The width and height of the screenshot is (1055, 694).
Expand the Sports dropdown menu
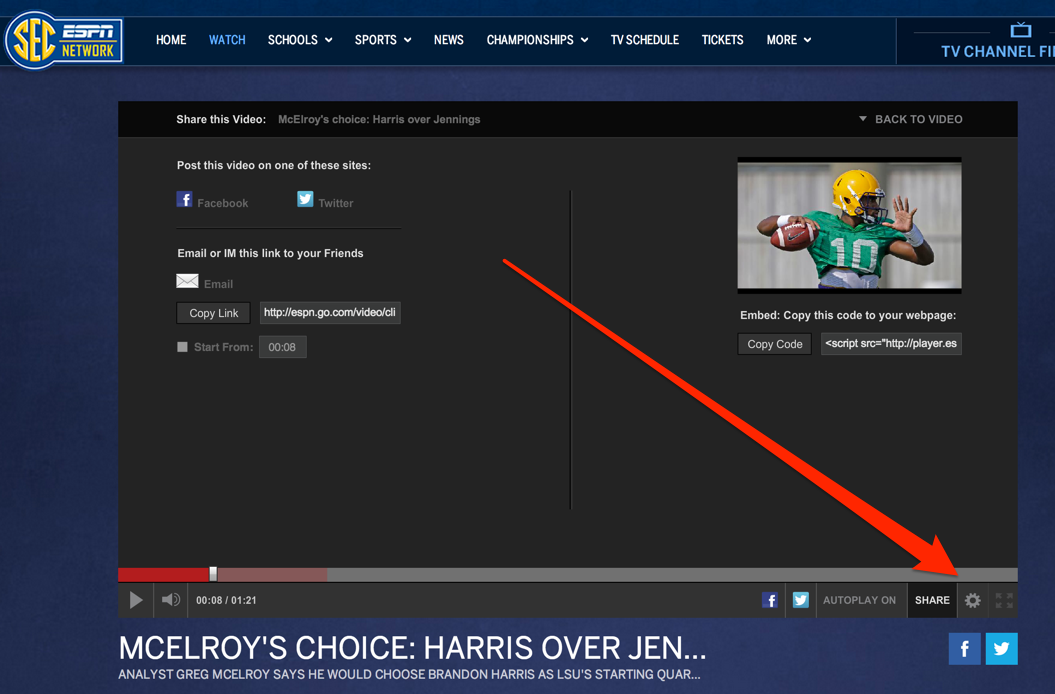(383, 40)
